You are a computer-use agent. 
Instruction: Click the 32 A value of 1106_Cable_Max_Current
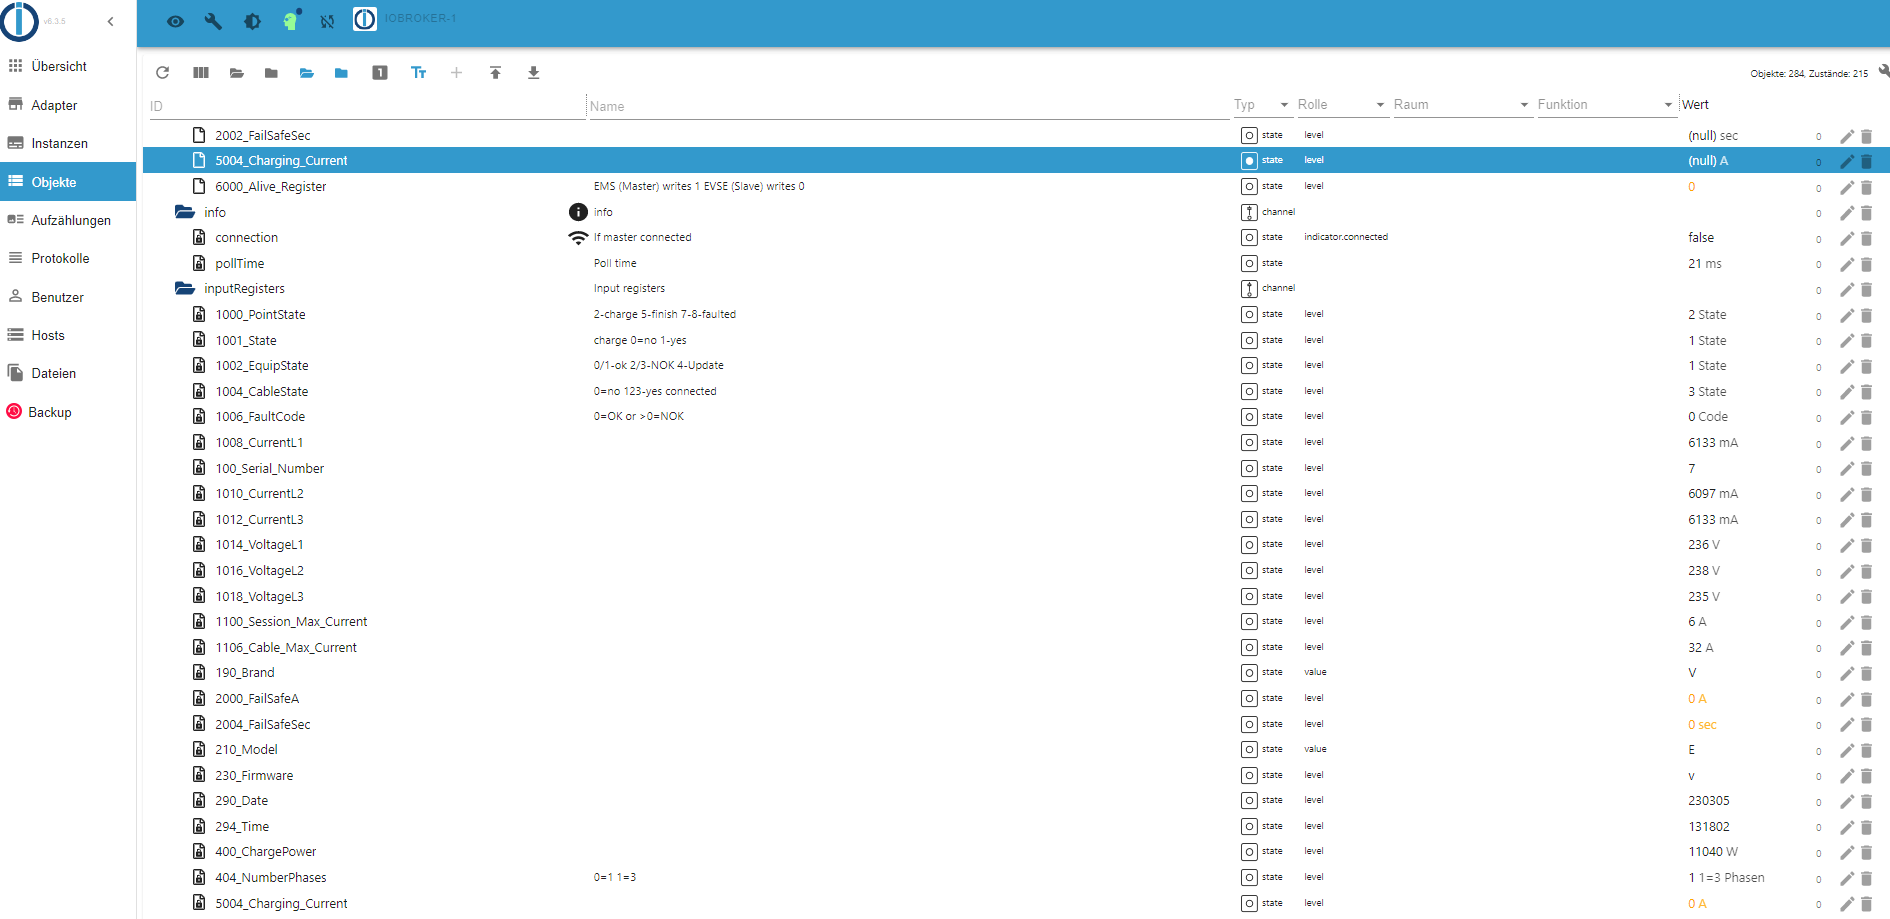coord(1701,647)
